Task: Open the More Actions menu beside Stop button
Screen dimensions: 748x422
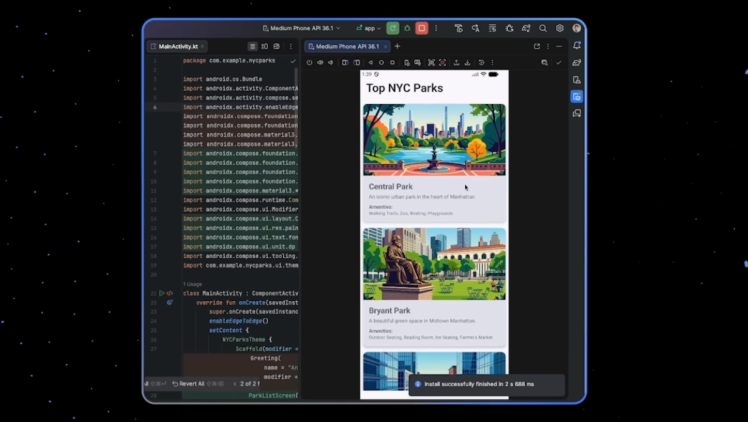Action: click(x=437, y=28)
